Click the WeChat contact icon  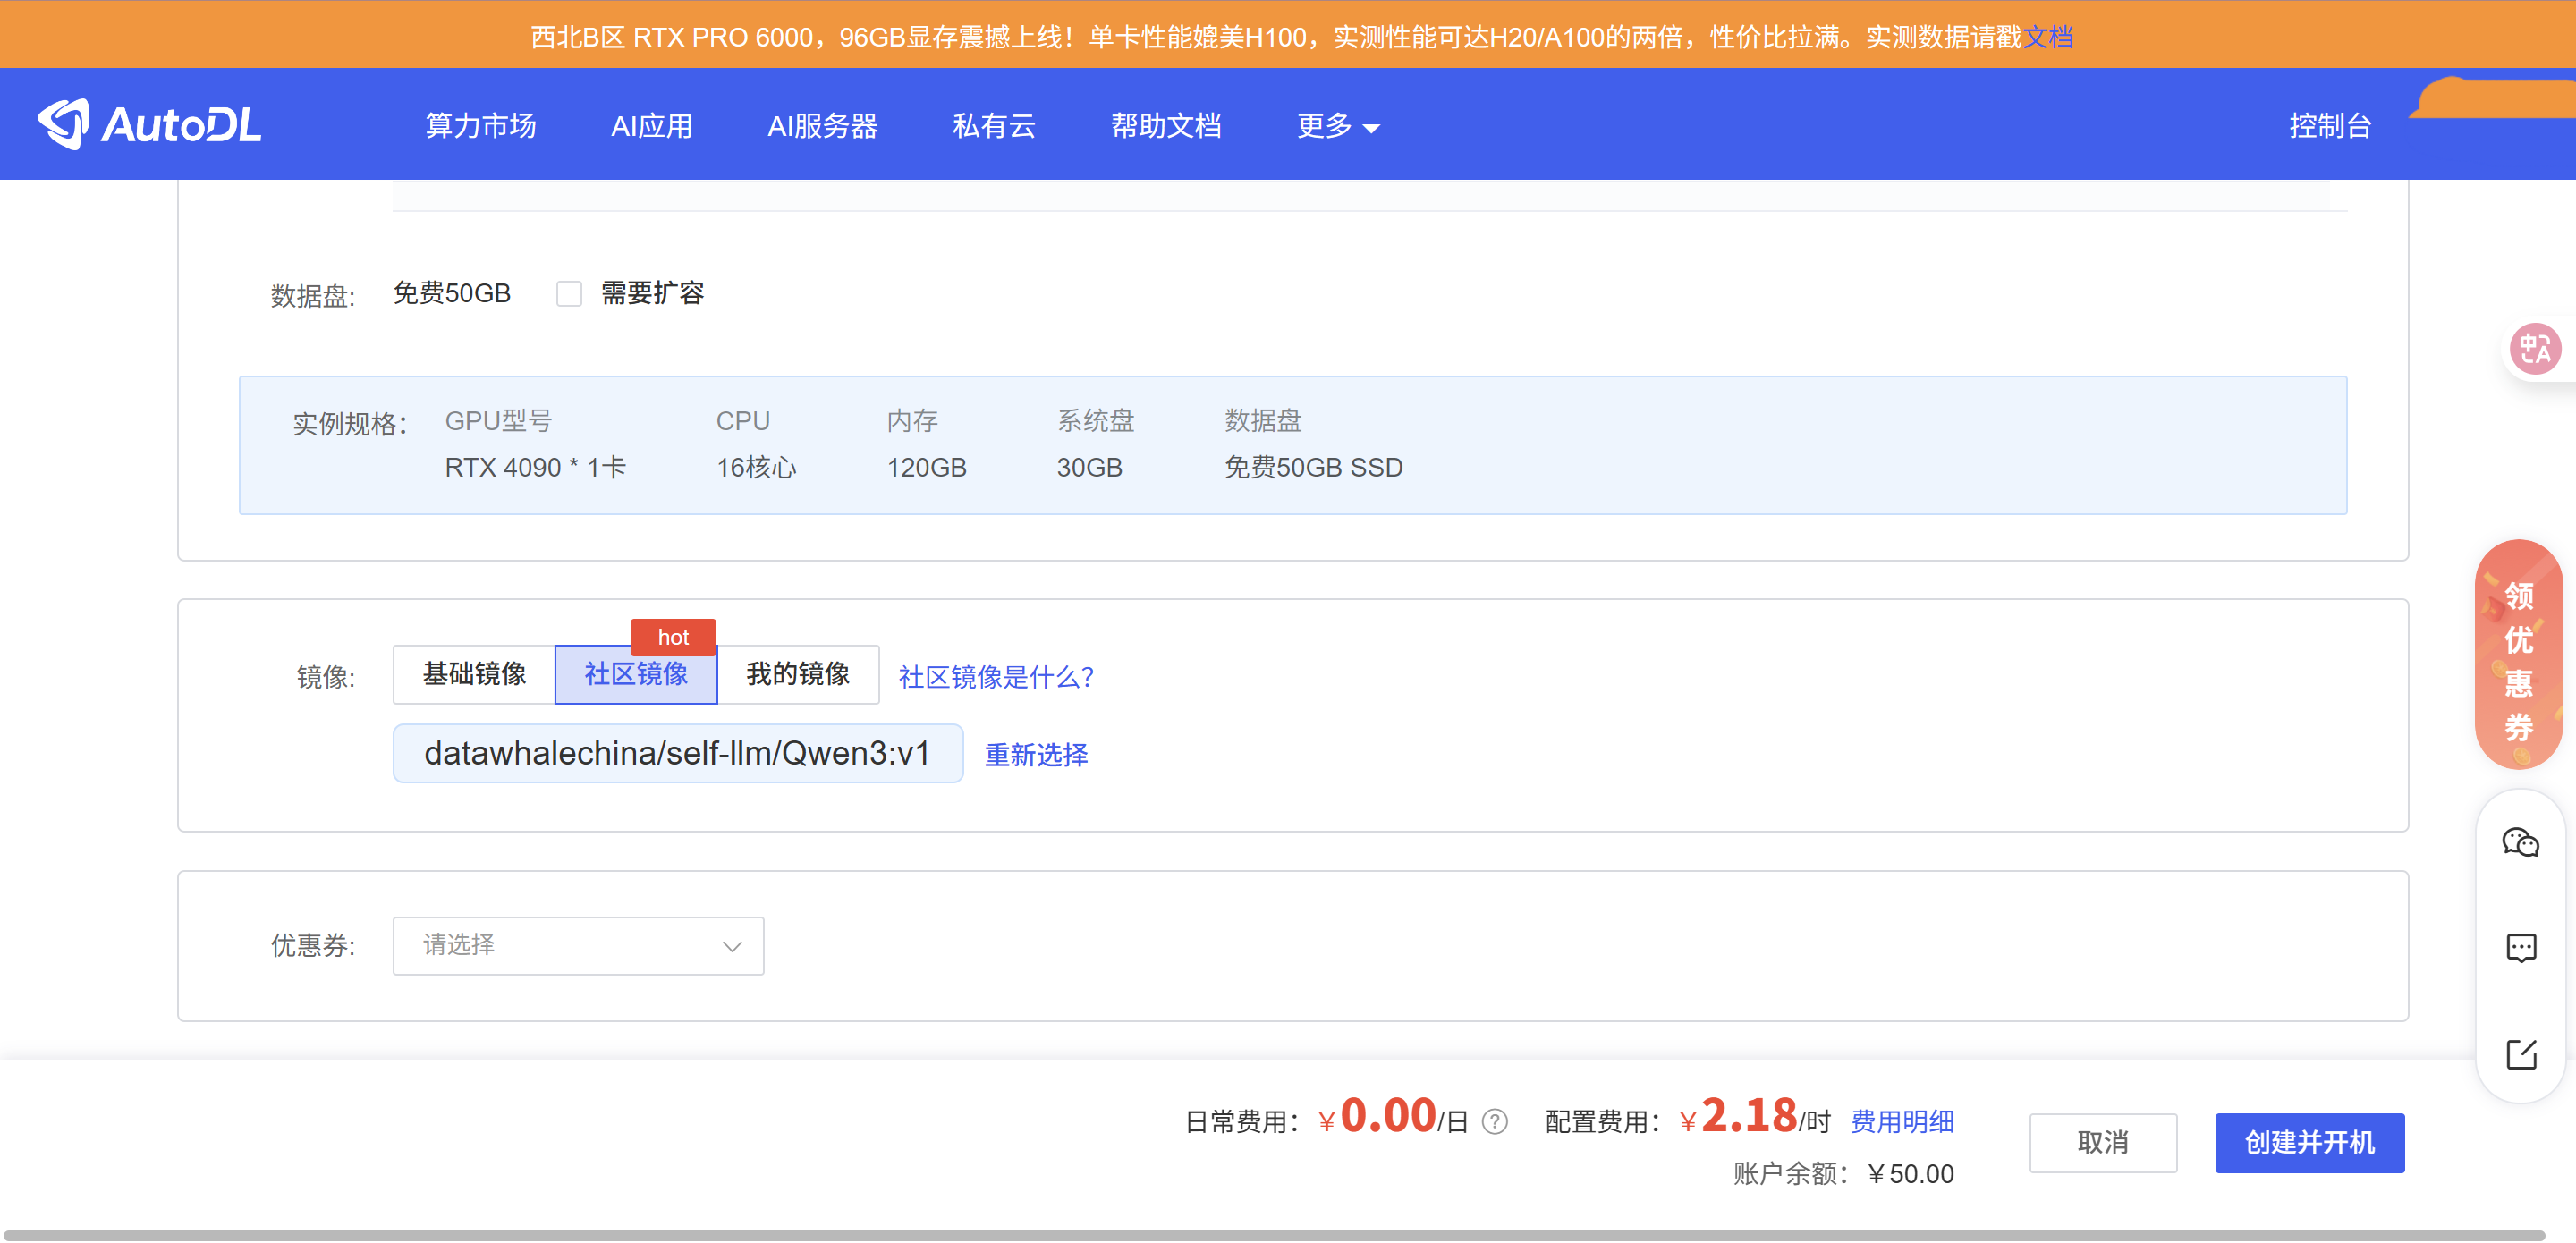coord(2520,843)
